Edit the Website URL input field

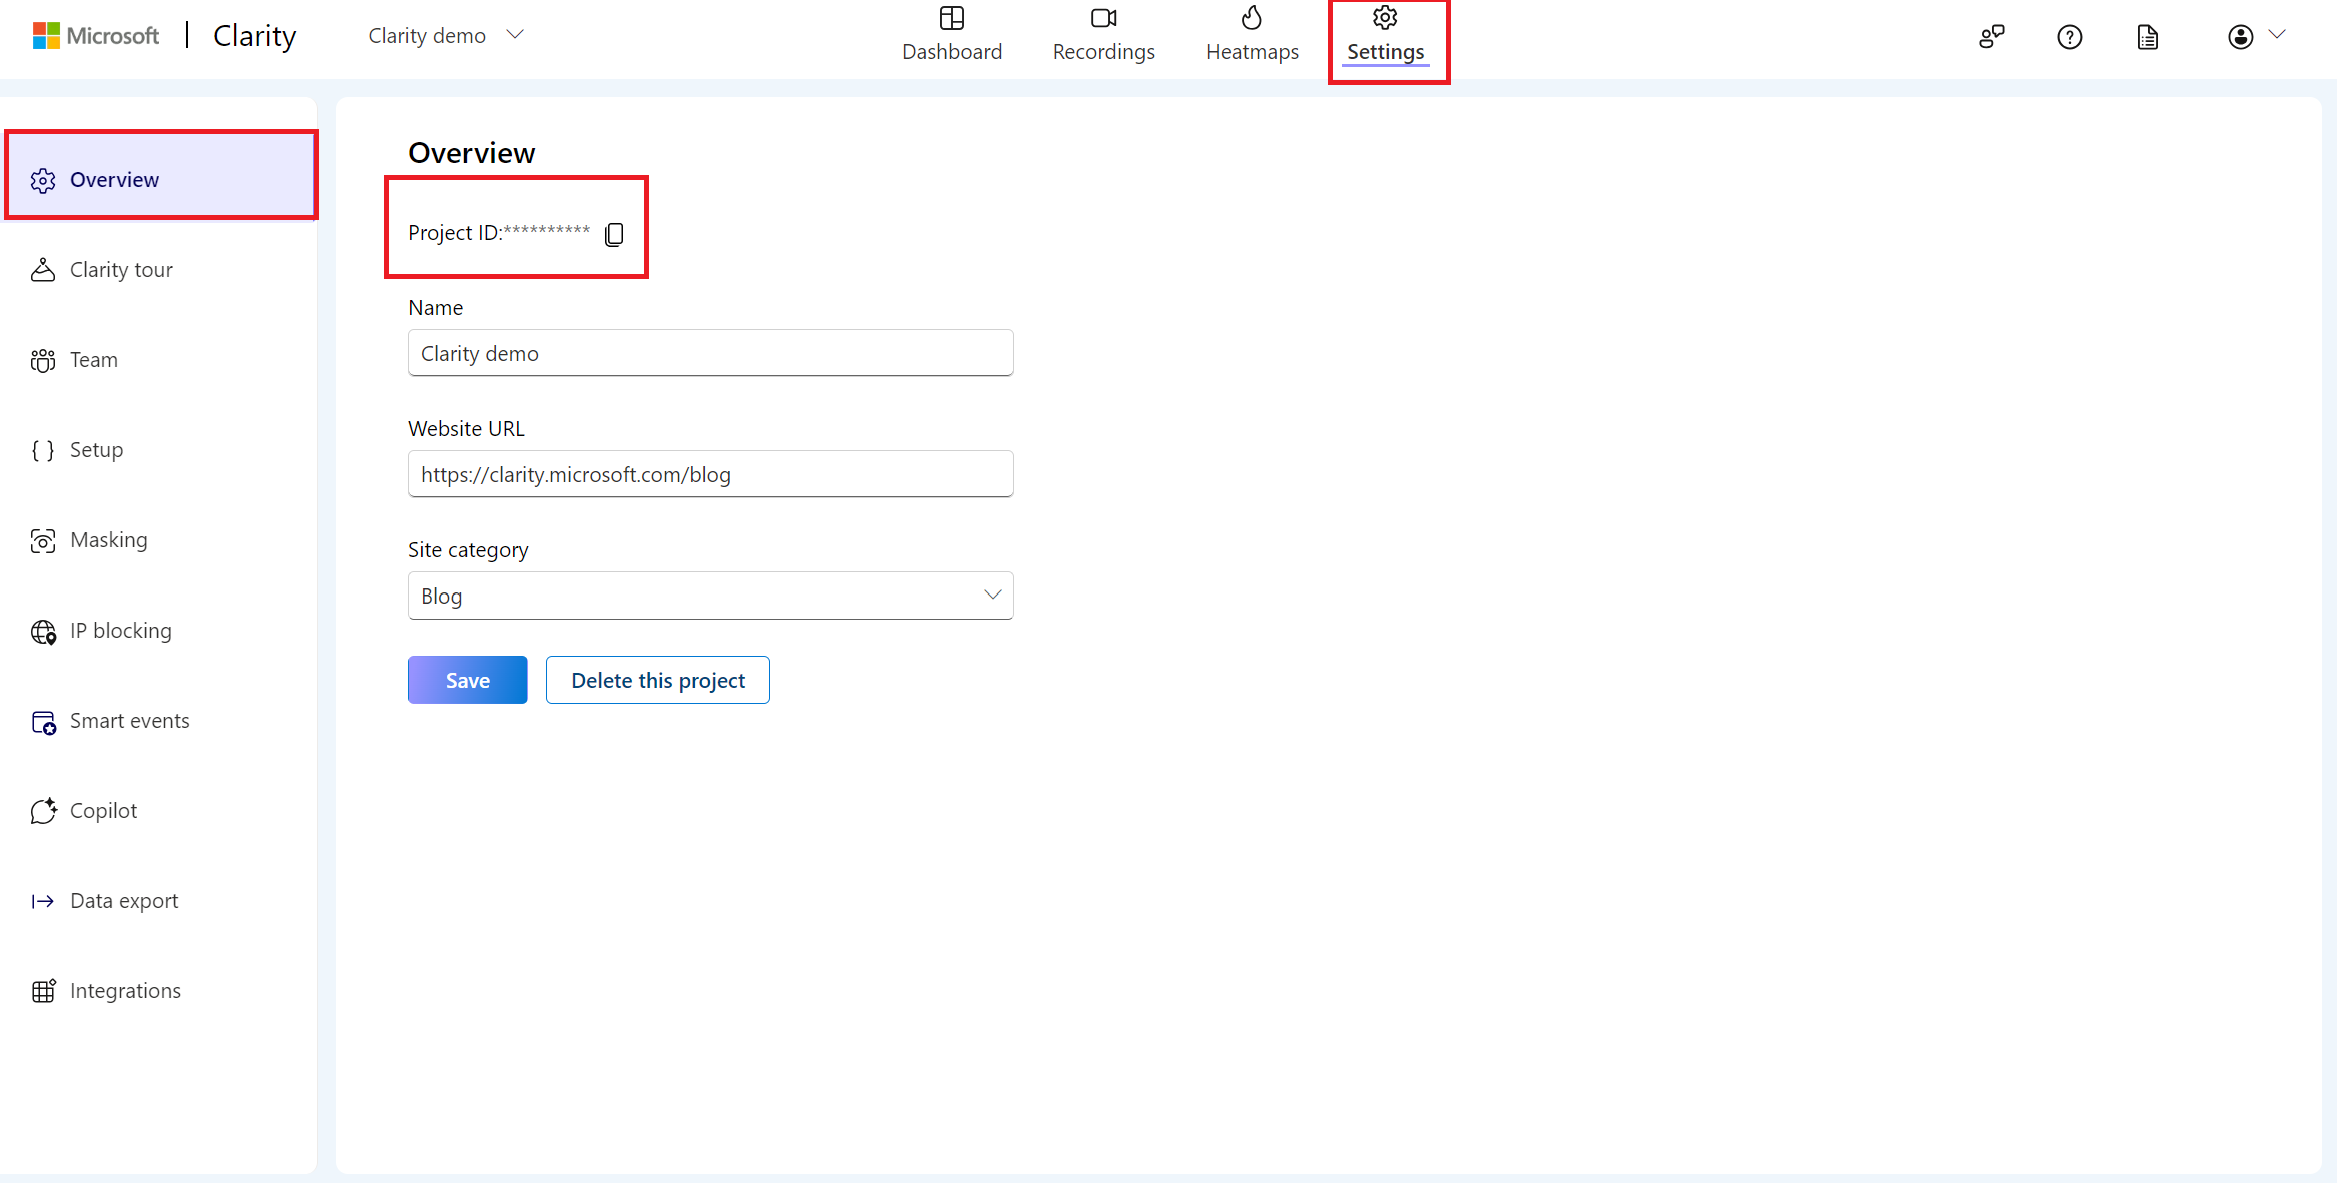tap(711, 474)
